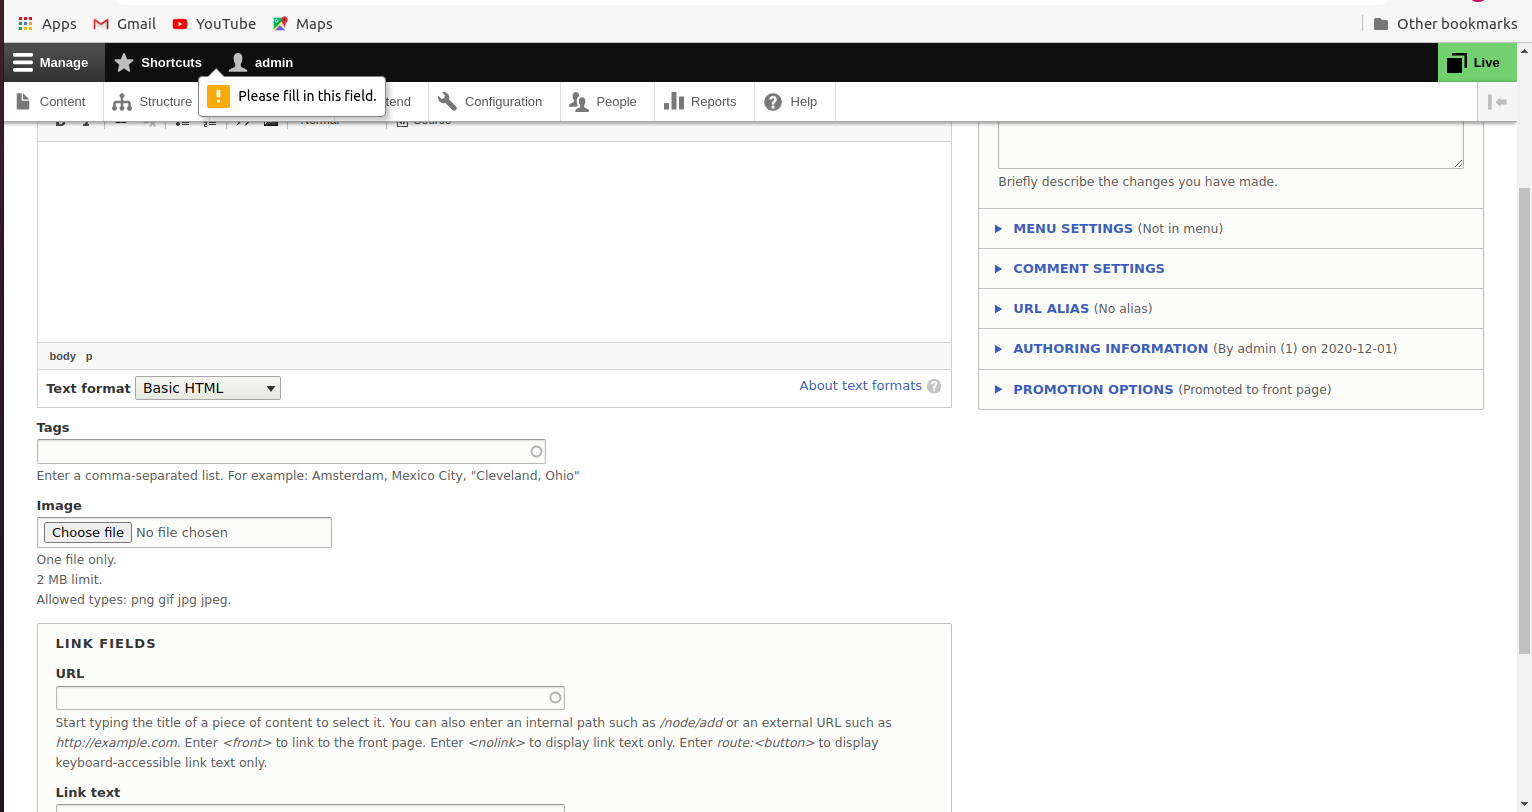Open the Shortcuts star menu
Screen dimensions: 1532x812
158,62
